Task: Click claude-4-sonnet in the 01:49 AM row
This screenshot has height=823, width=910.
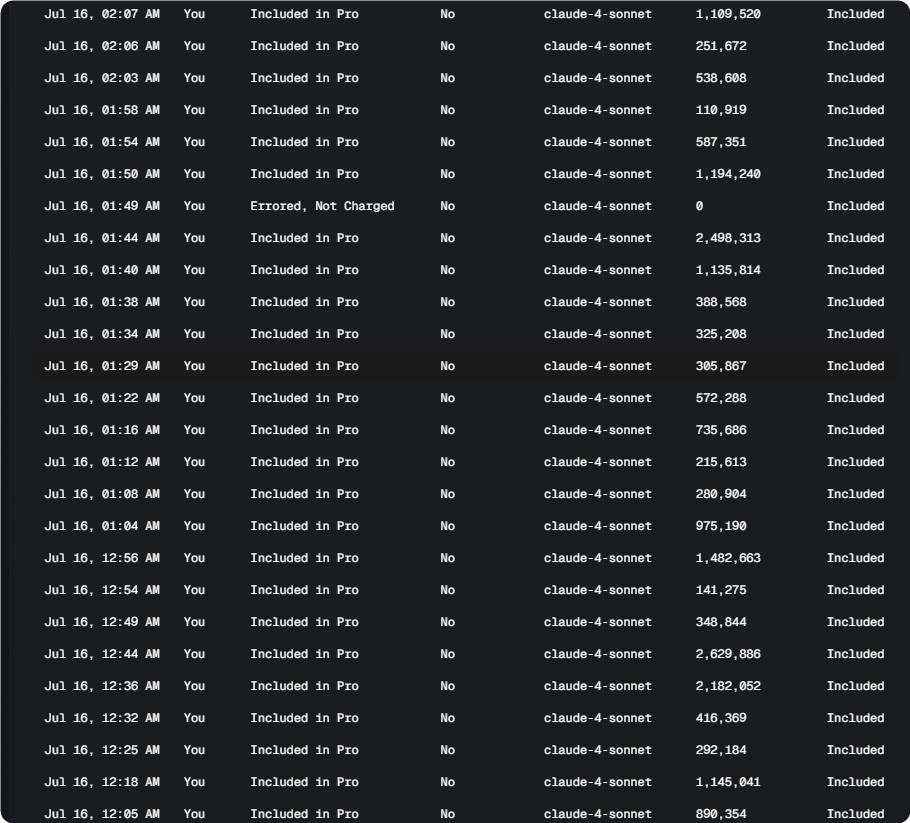Action: [597, 206]
